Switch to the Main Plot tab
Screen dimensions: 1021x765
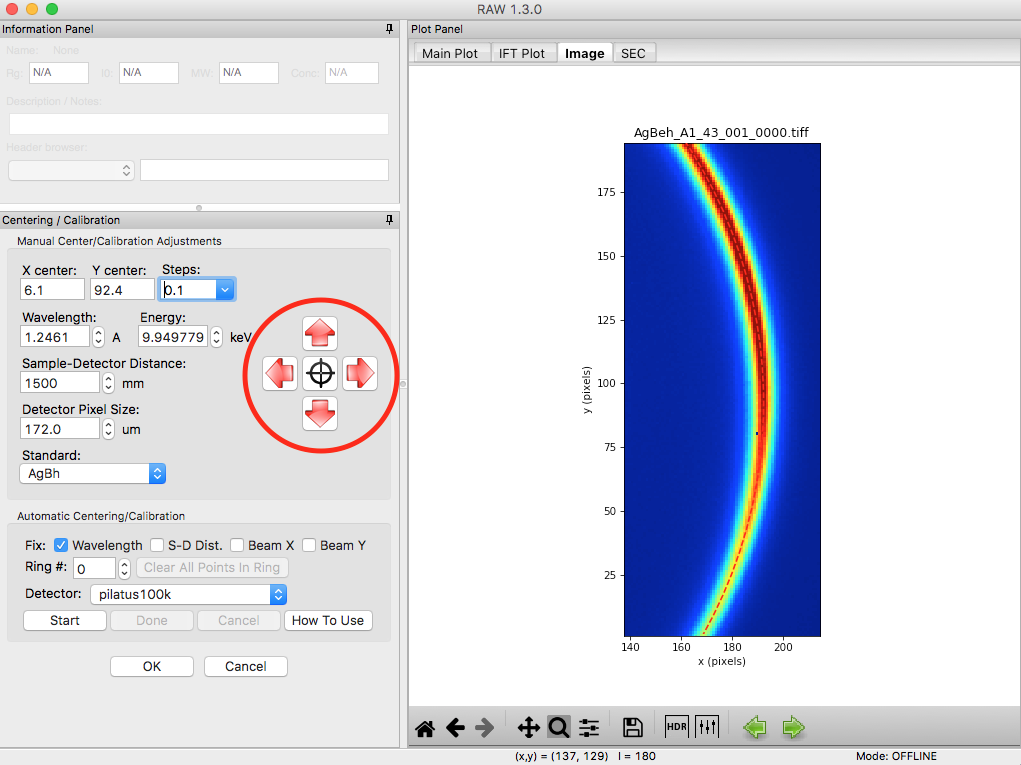(x=450, y=53)
